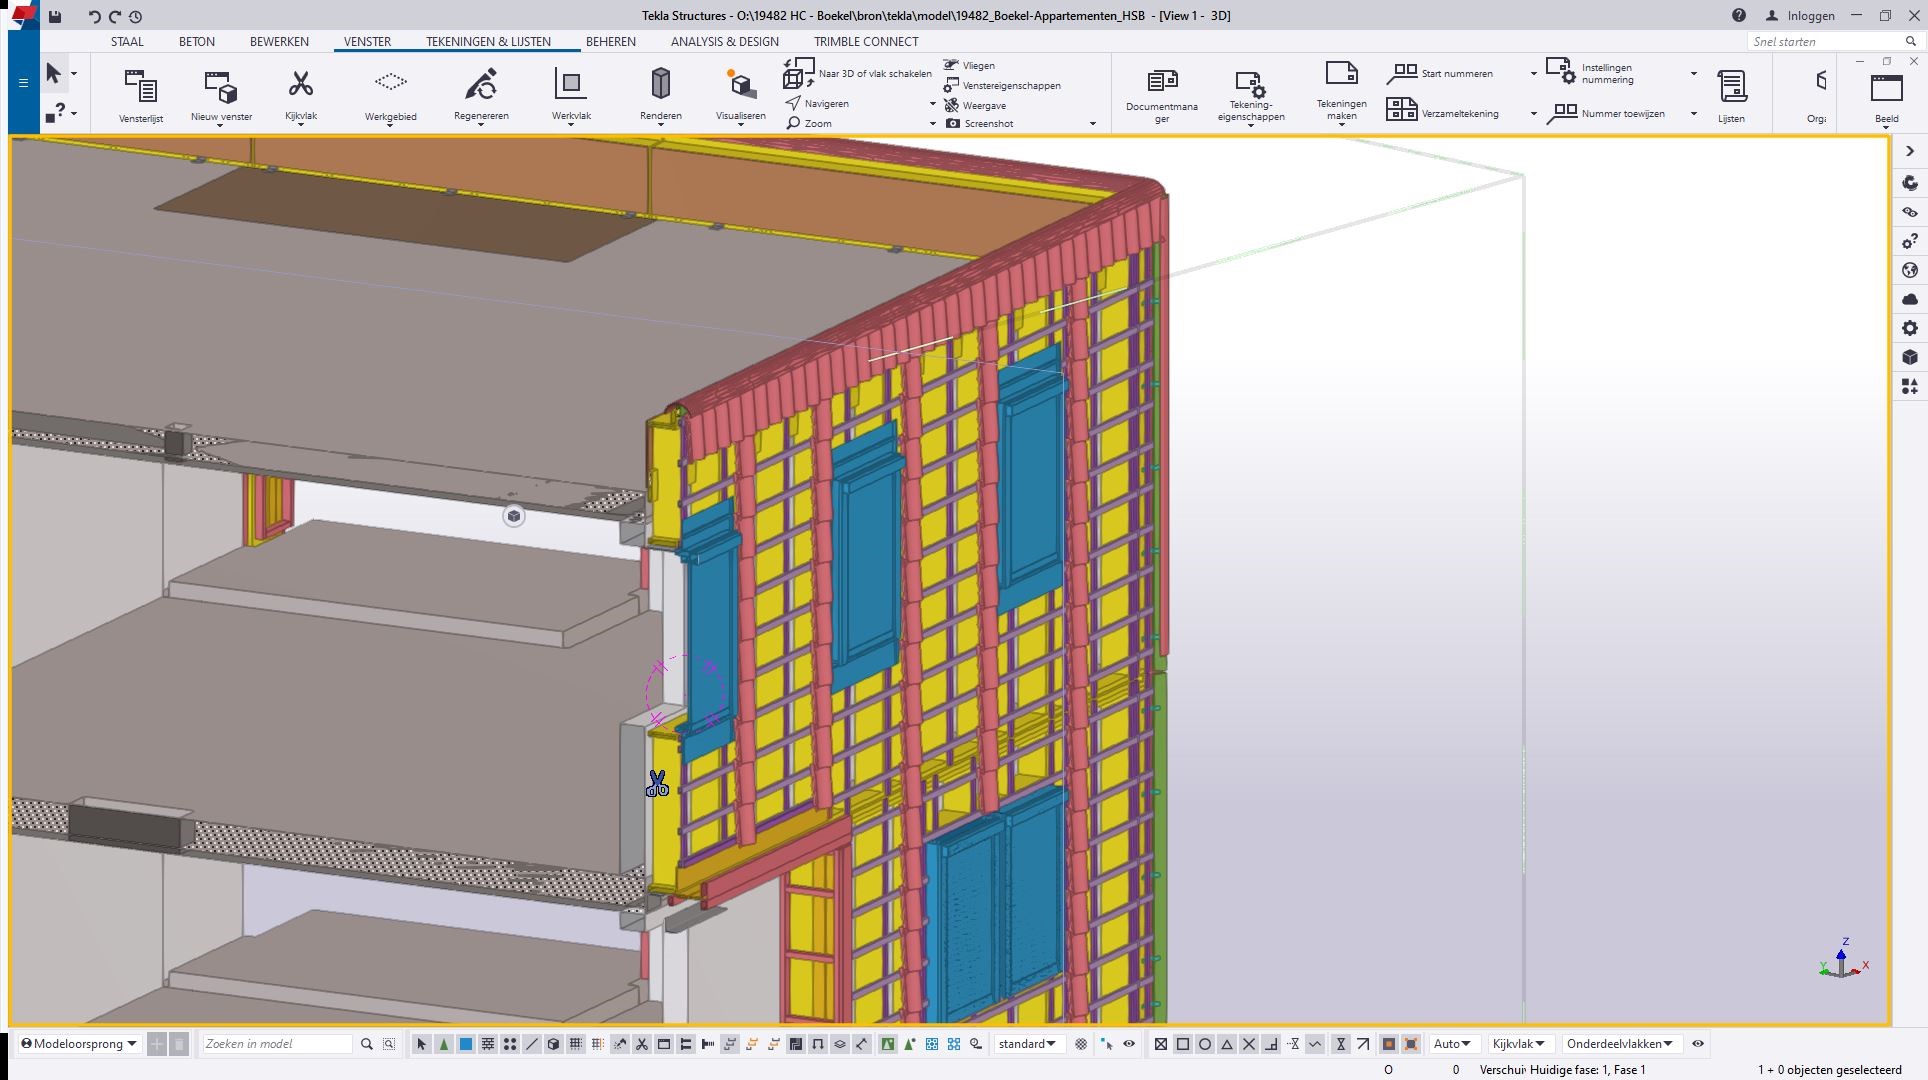Toggle snap to center points circle switch

click(1205, 1044)
